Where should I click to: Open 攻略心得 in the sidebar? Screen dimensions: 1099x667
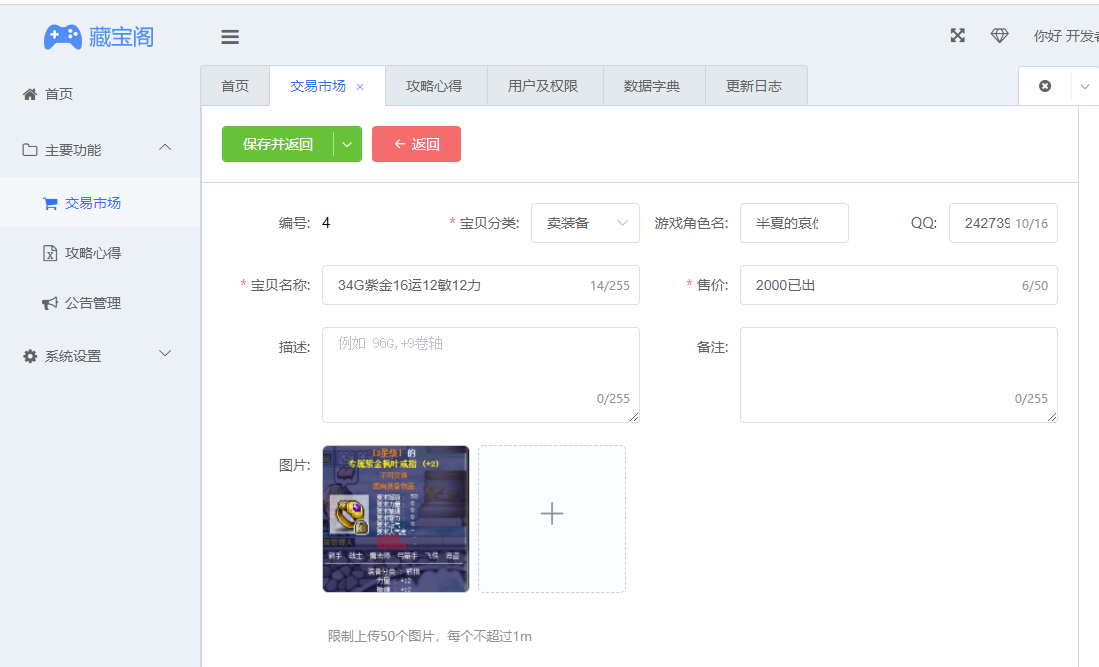[x=100, y=253]
